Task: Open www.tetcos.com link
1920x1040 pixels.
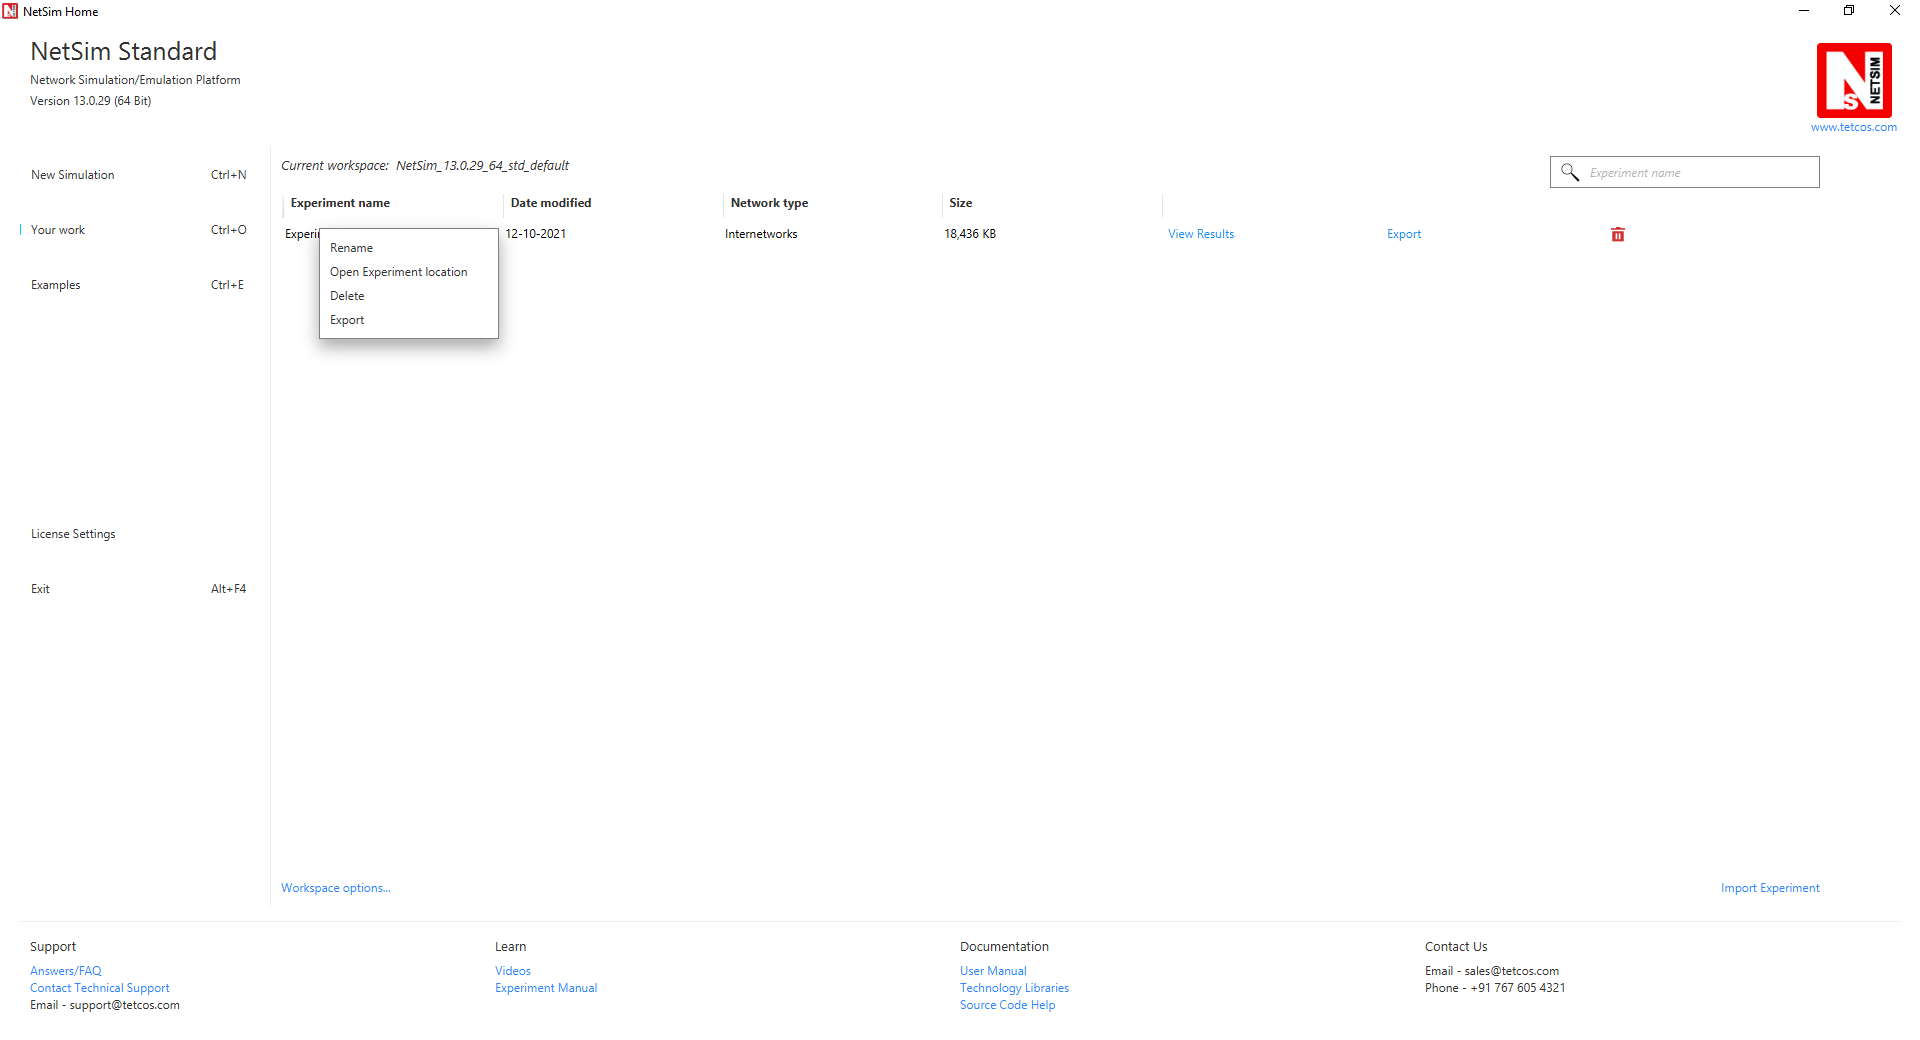Action: point(1854,127)
